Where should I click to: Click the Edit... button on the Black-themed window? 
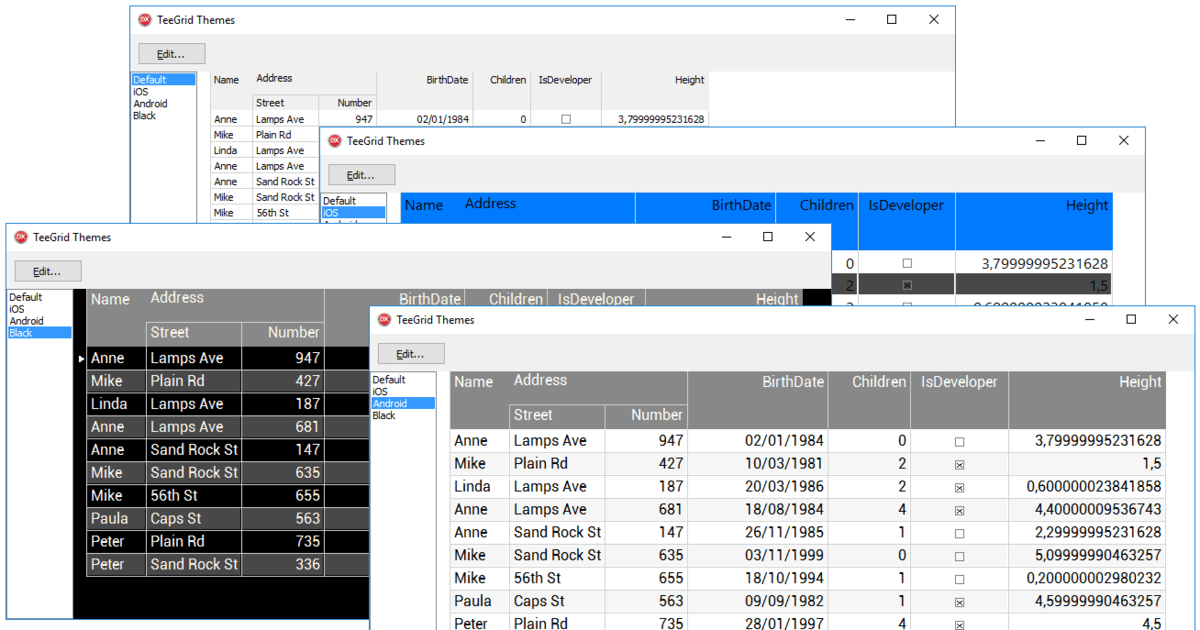pyautogui.click(x=47, y=270)
